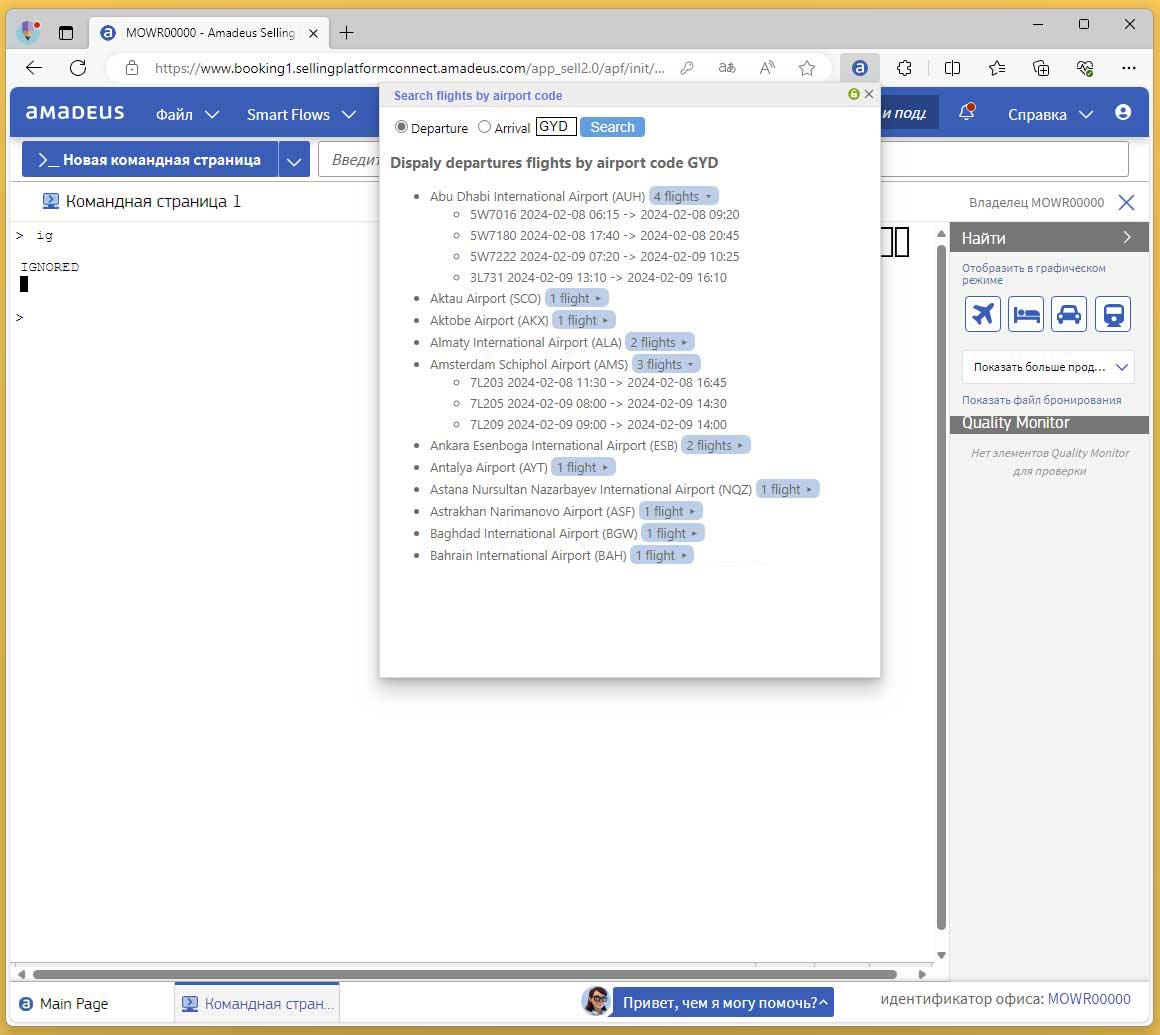Screen dimensions: 1160x1035
Task: Expand Aktobe Airport 1 flight list
Action: [x=584, y=320]
